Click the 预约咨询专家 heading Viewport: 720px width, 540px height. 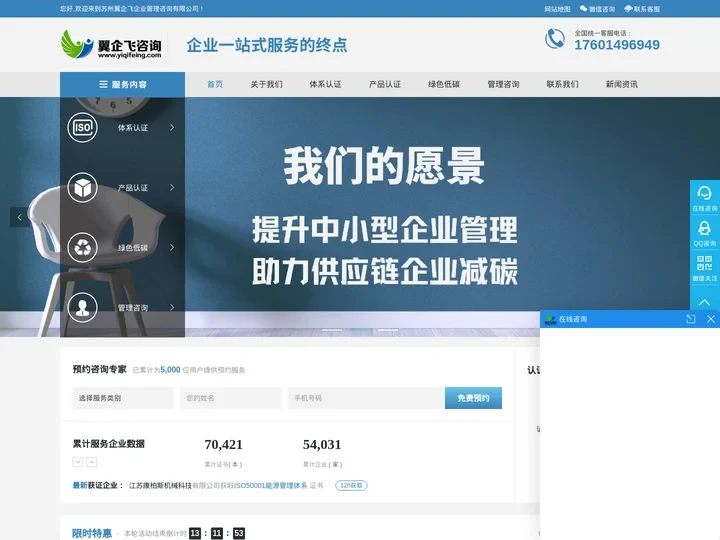(x=99, y=369)
